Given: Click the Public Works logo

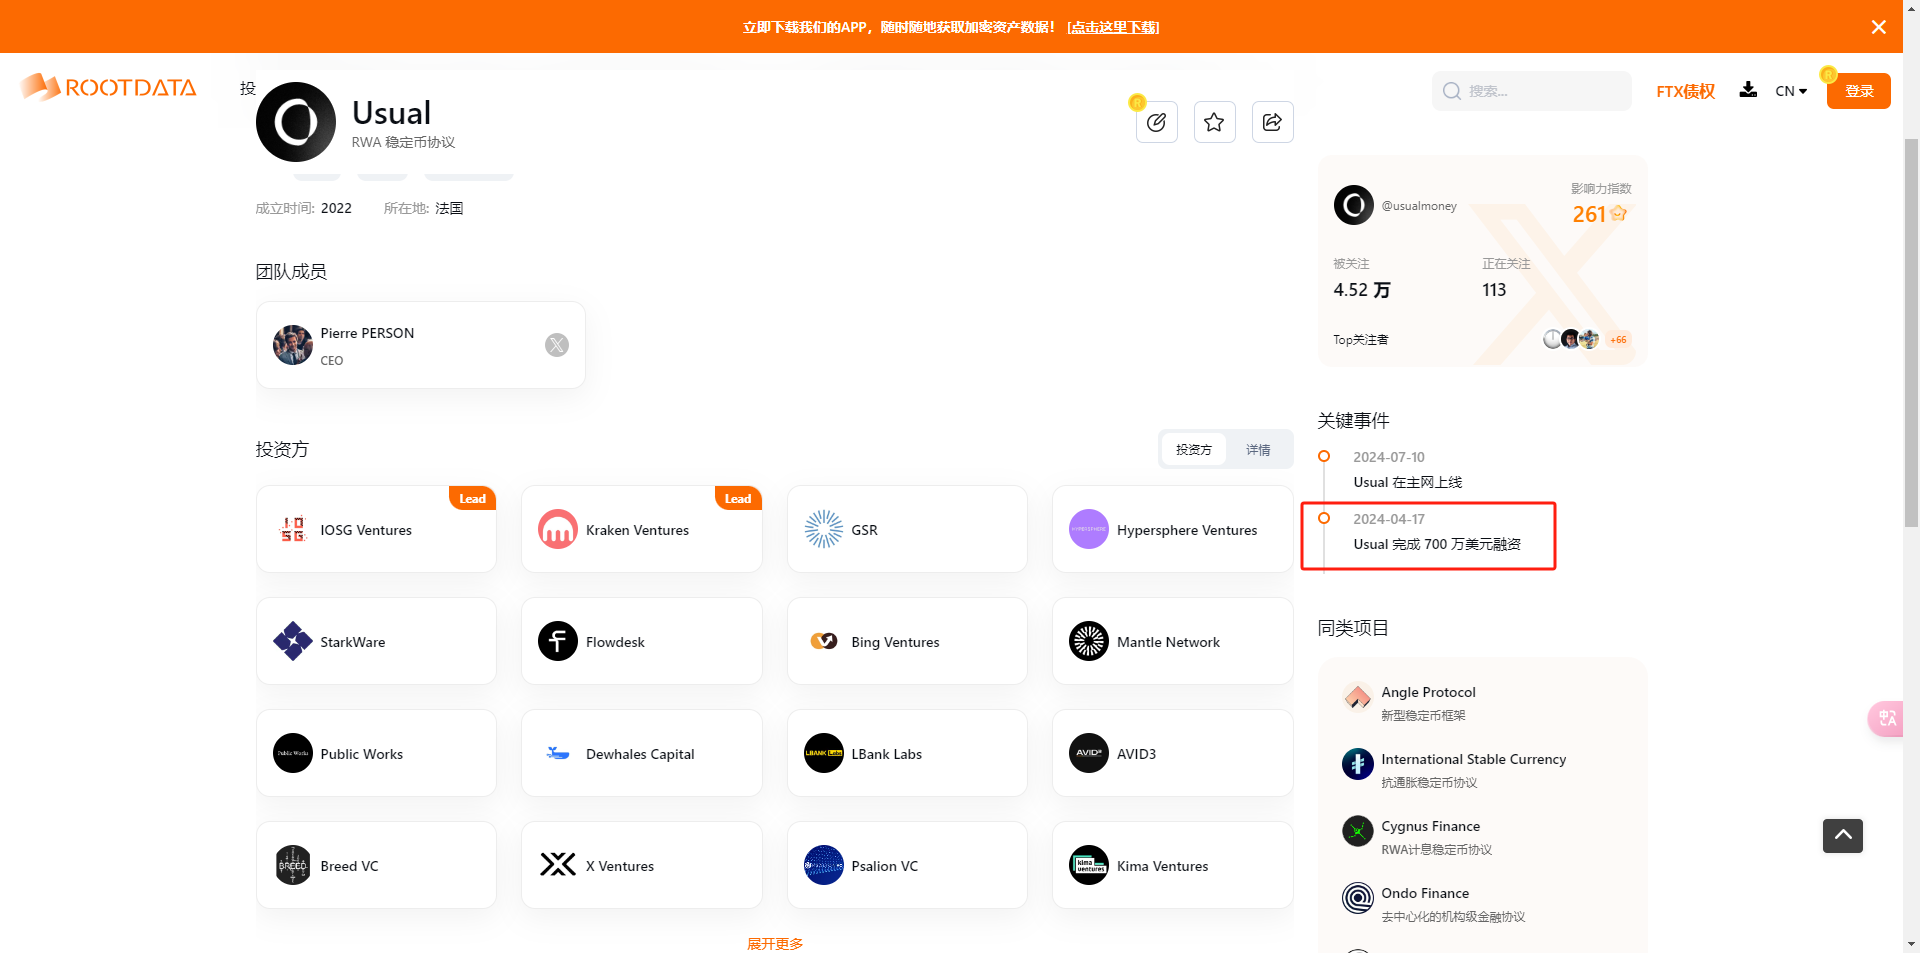Looking at the screenshot, I should pyautogui.click(x=293, y=753).
